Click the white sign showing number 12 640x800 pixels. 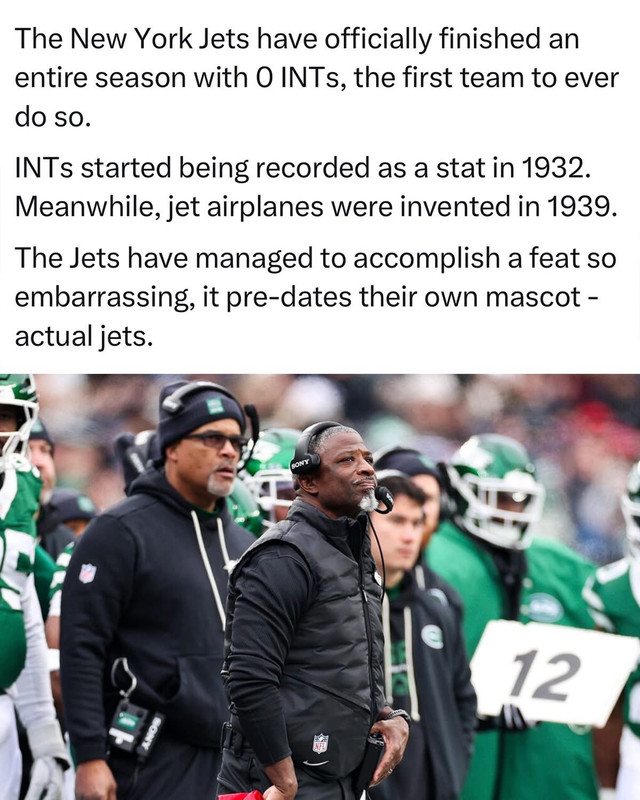pyautogui.click(x=552, y=673)
